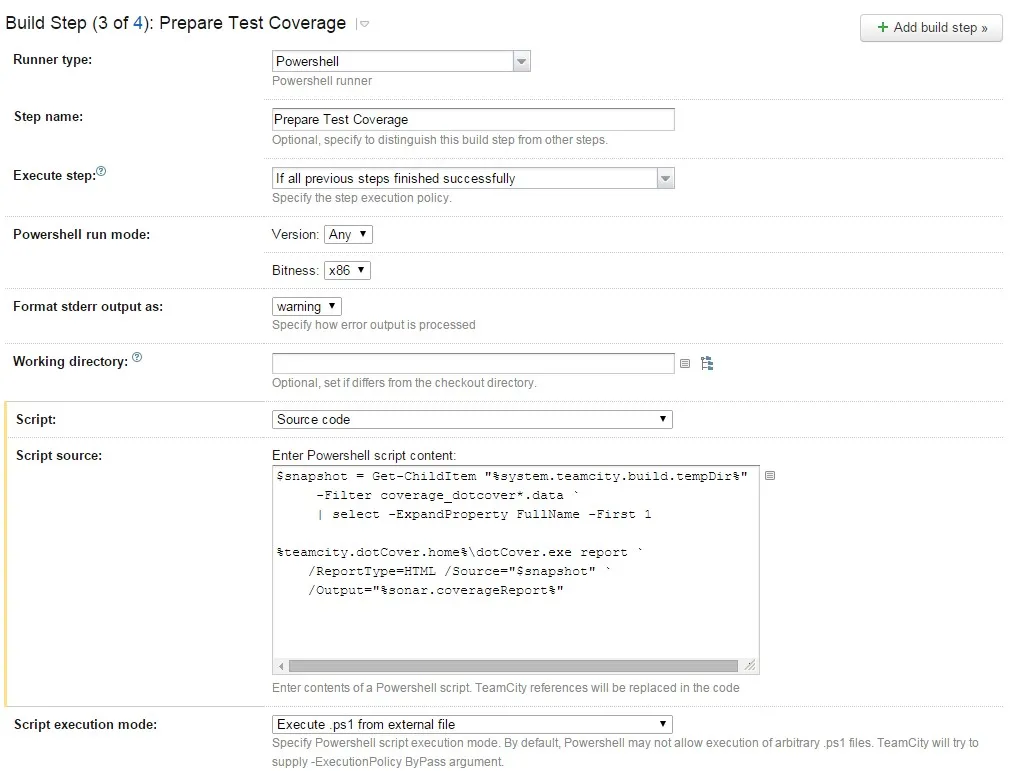Click into the Step name field
Image resolution: width=1013 pixels, height=771 pixels.
tap(473, 119)
